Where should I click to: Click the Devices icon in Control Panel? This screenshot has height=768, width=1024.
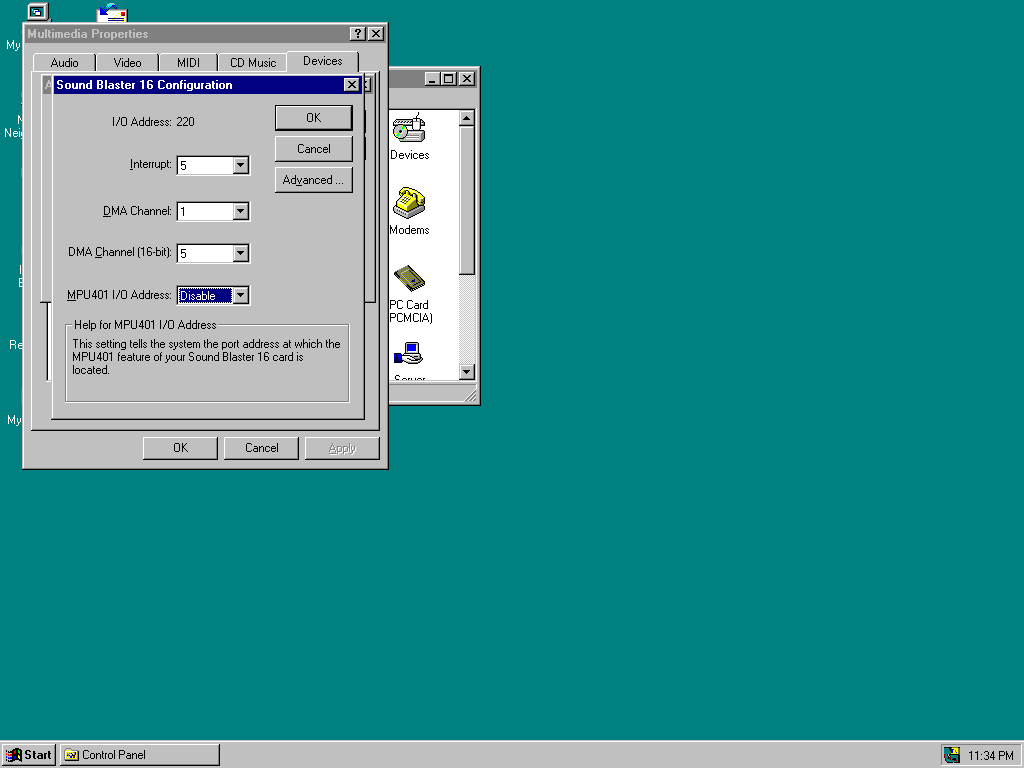(x=408, y=130)
